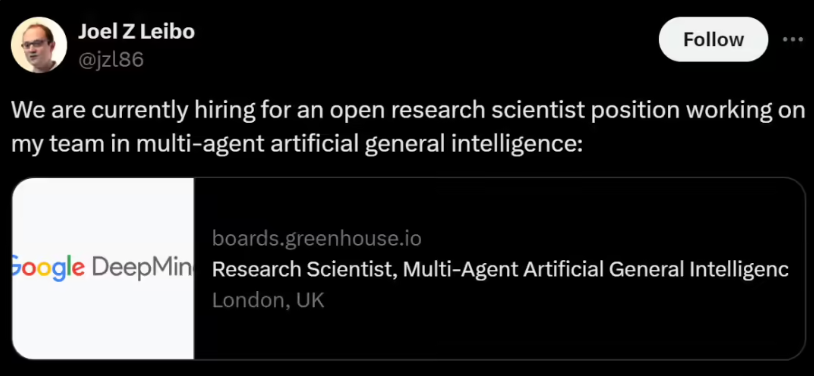Click the colorful Google word in logo

tap(48, 269)
